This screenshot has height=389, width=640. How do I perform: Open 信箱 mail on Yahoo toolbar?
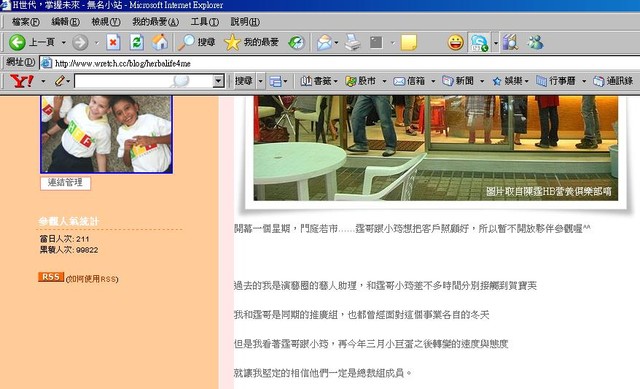[x=409, y=81]
